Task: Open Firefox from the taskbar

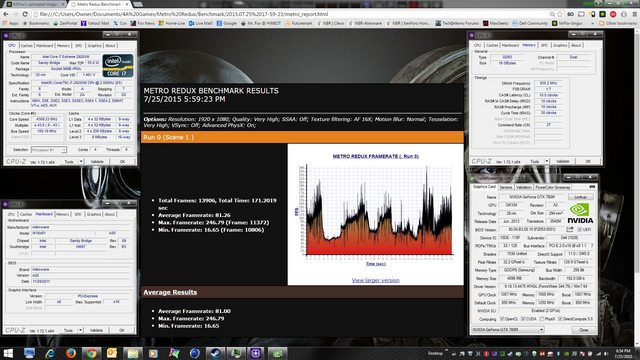Action: pyautogui.click(x=71, y=353)
